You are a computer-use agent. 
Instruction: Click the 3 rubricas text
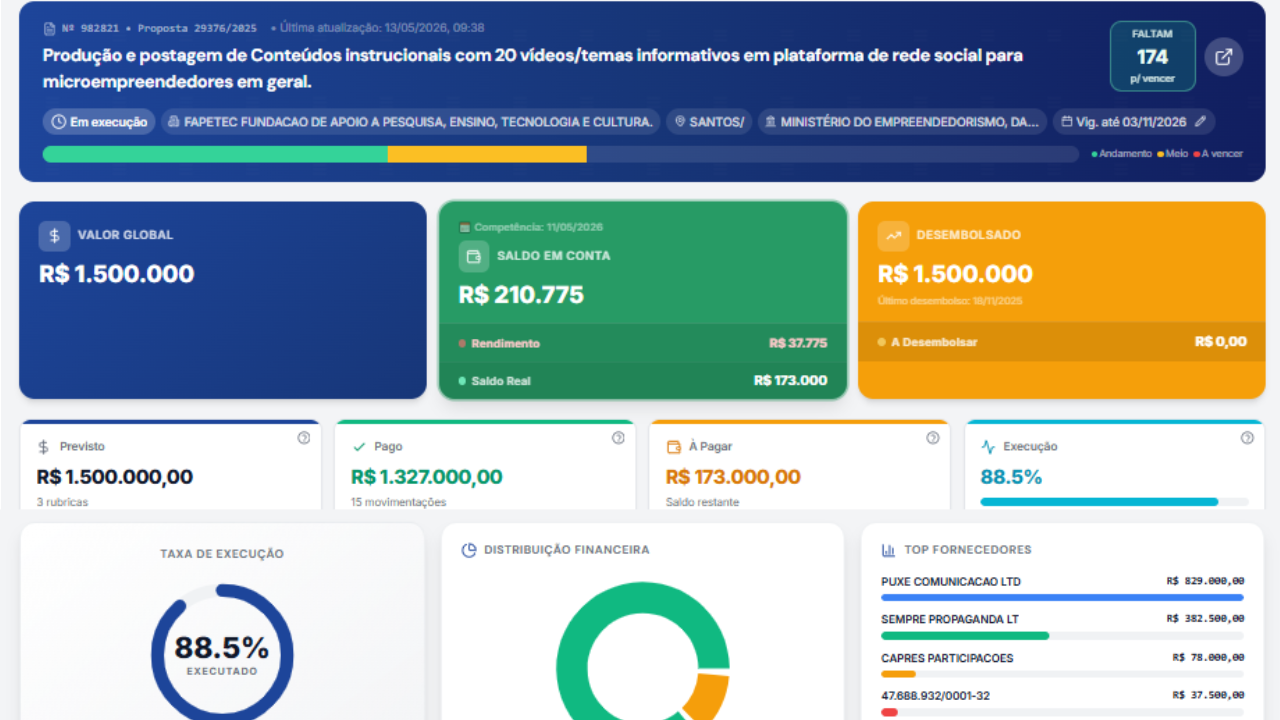[x=63, y=502]
